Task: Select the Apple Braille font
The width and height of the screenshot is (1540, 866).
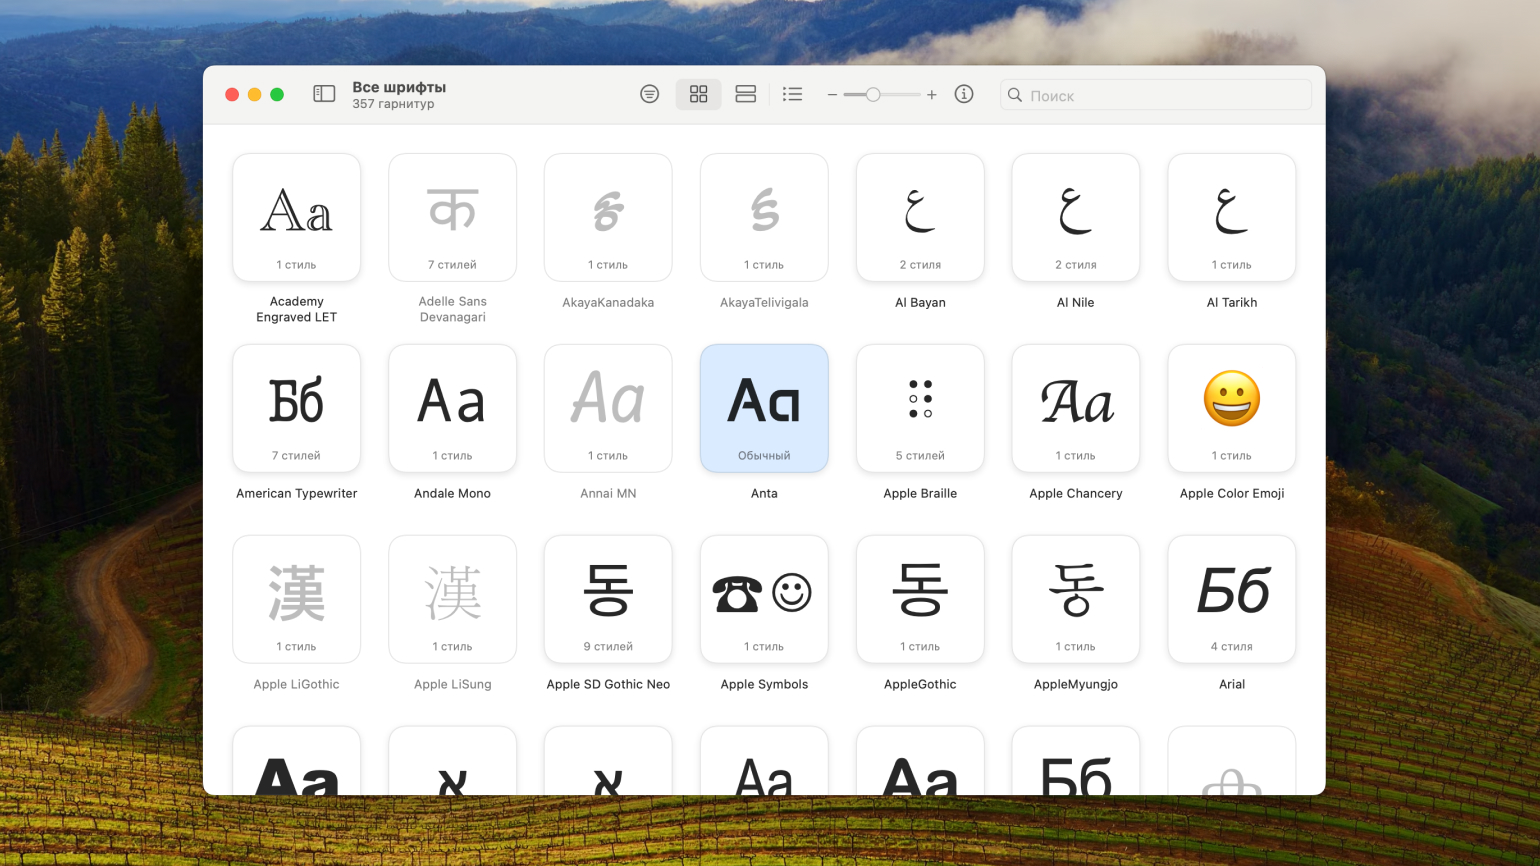Action: click(920, 408)
